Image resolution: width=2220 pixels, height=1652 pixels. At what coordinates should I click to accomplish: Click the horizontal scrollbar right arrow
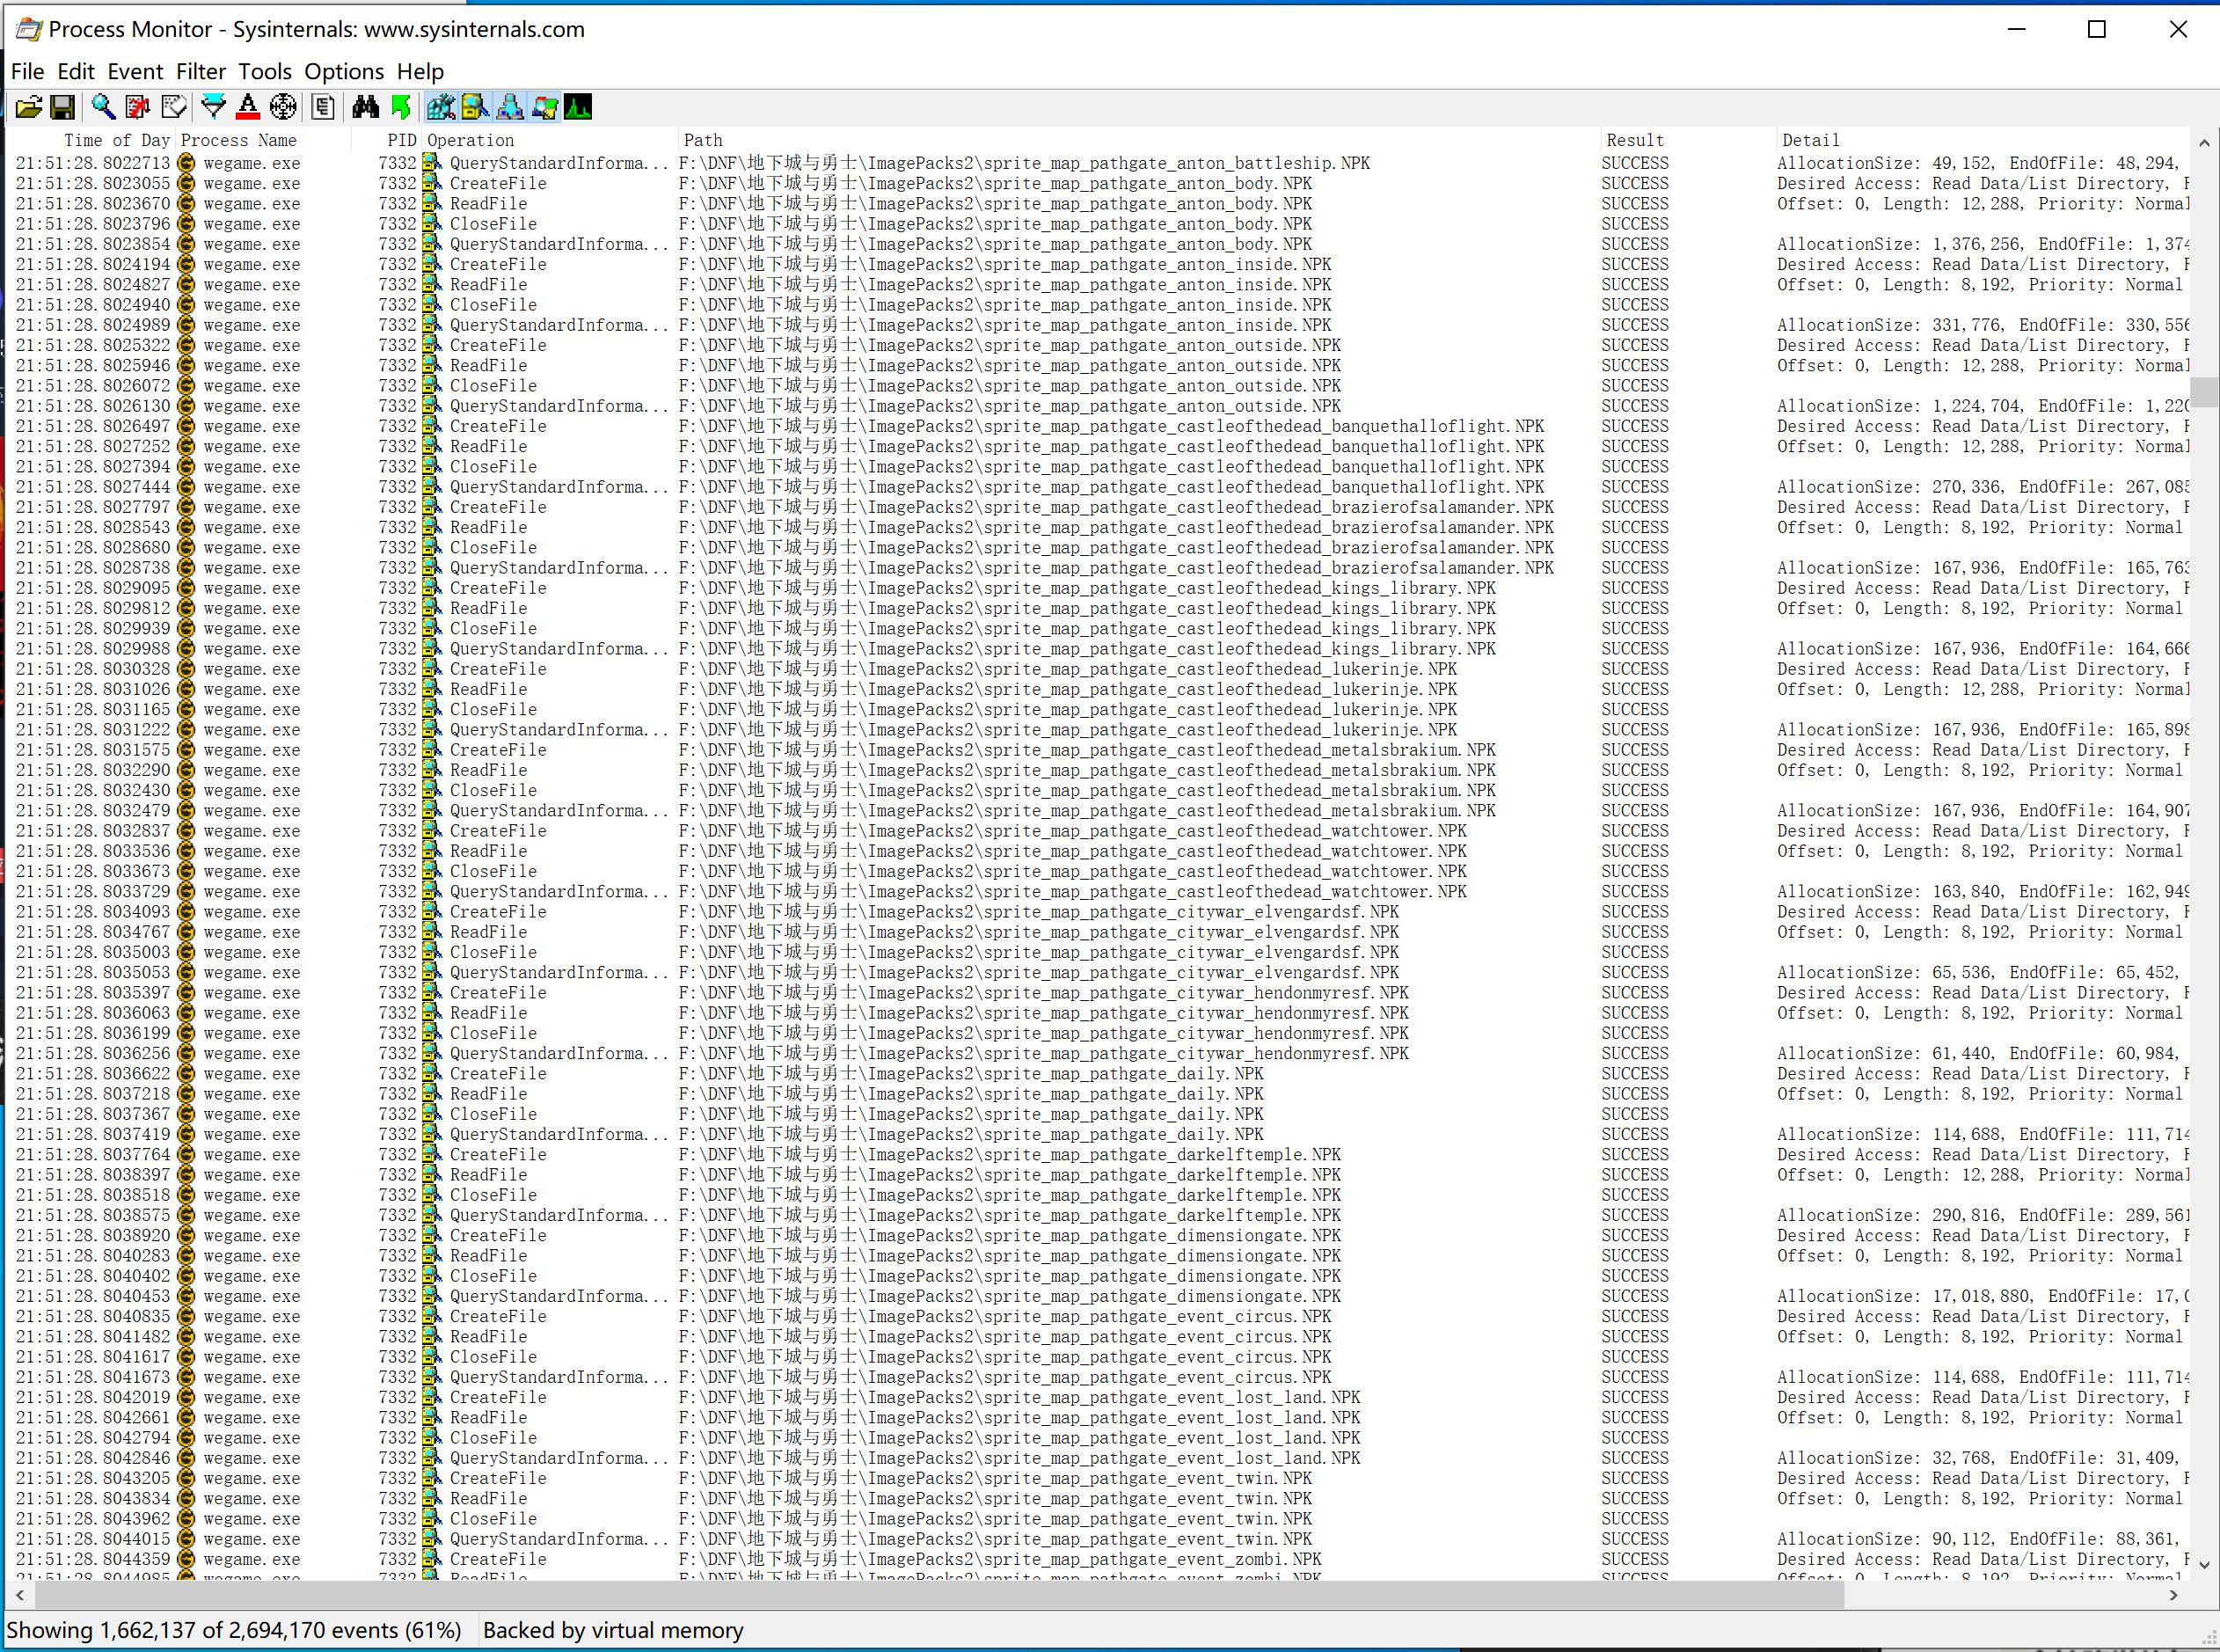pyautogui.click(x=2173, y=1596)
